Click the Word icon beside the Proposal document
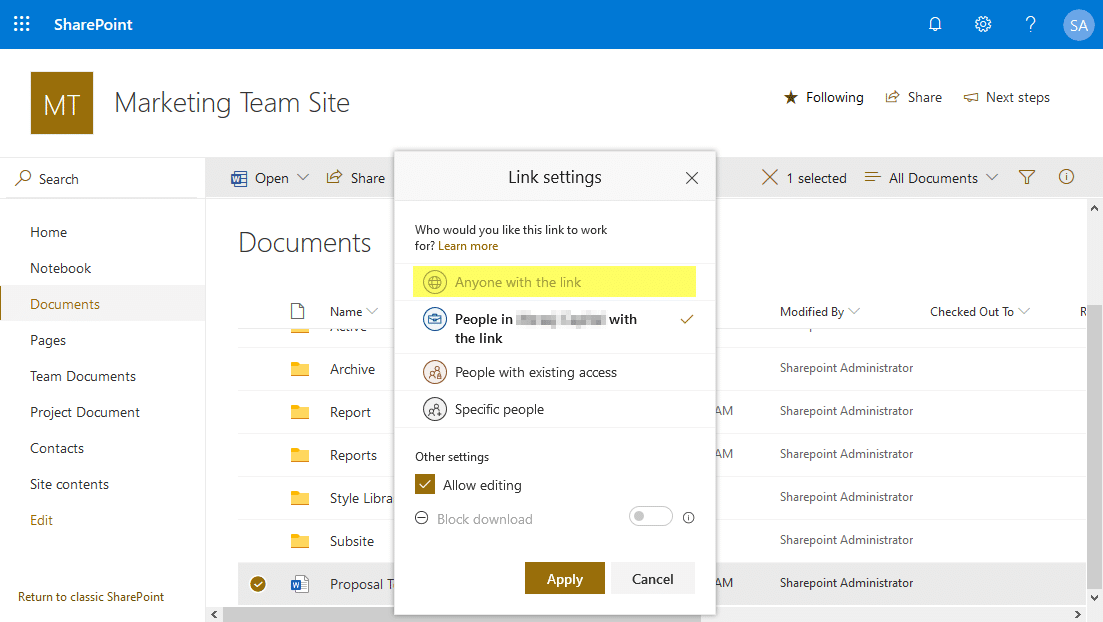The image size is (1103, 622). (x=300, y=583)
